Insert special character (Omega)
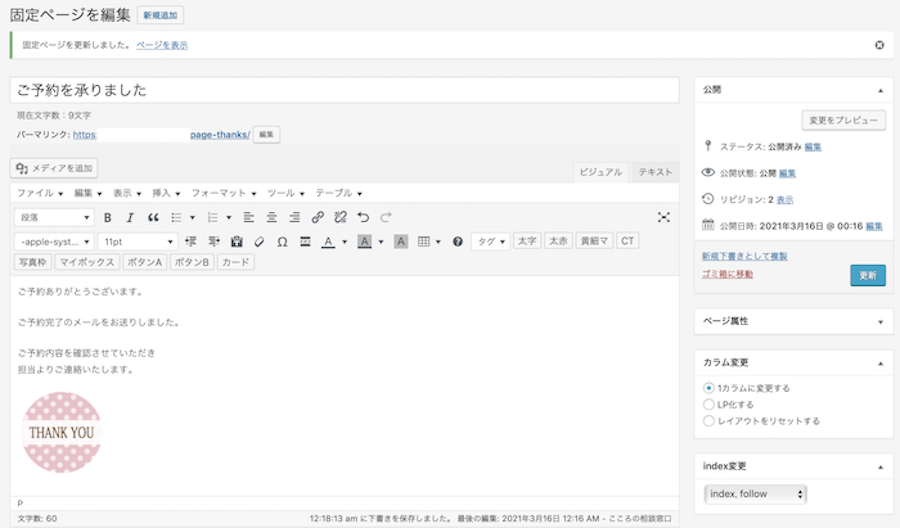This screenshot has width=900, height=528. coord(282,242)
